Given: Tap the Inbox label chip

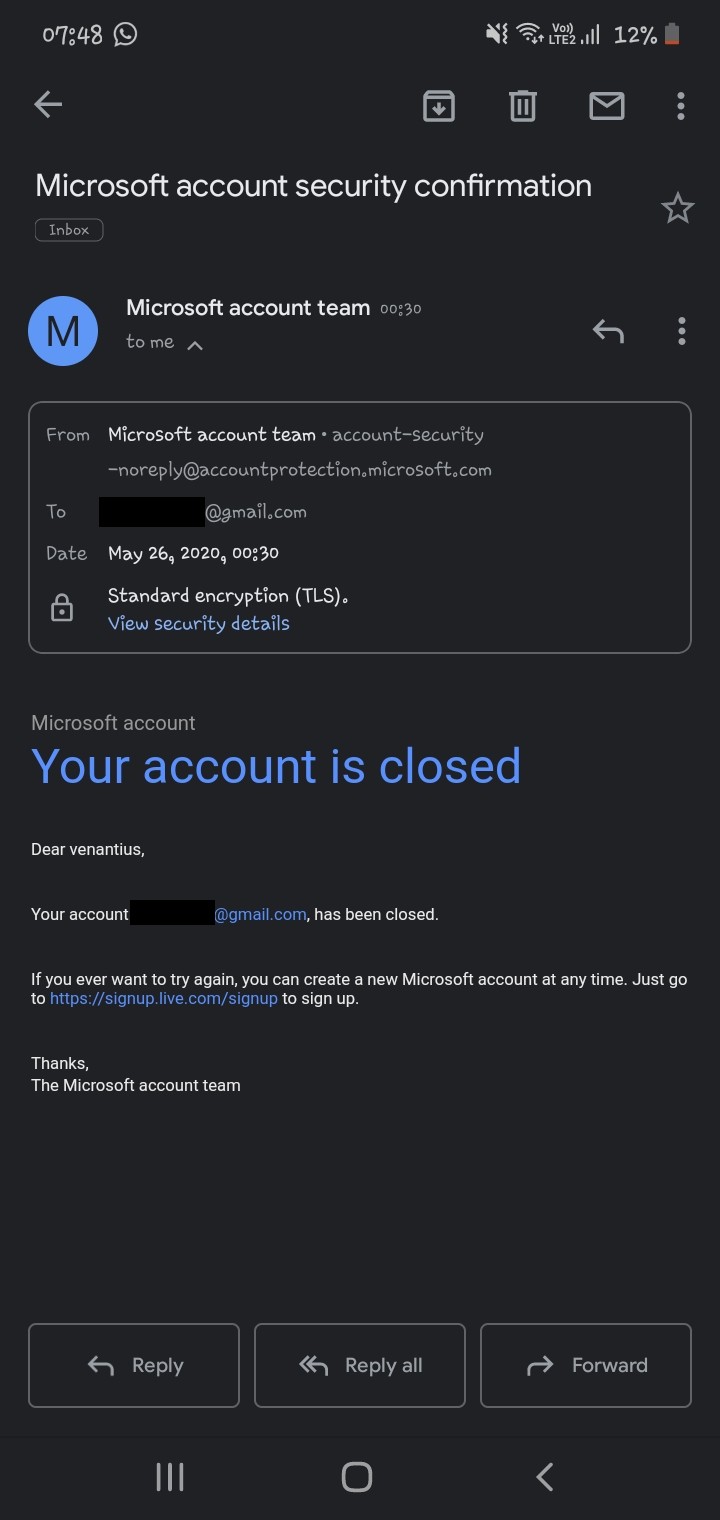Looking at the screenshot, I should [69, 230].
